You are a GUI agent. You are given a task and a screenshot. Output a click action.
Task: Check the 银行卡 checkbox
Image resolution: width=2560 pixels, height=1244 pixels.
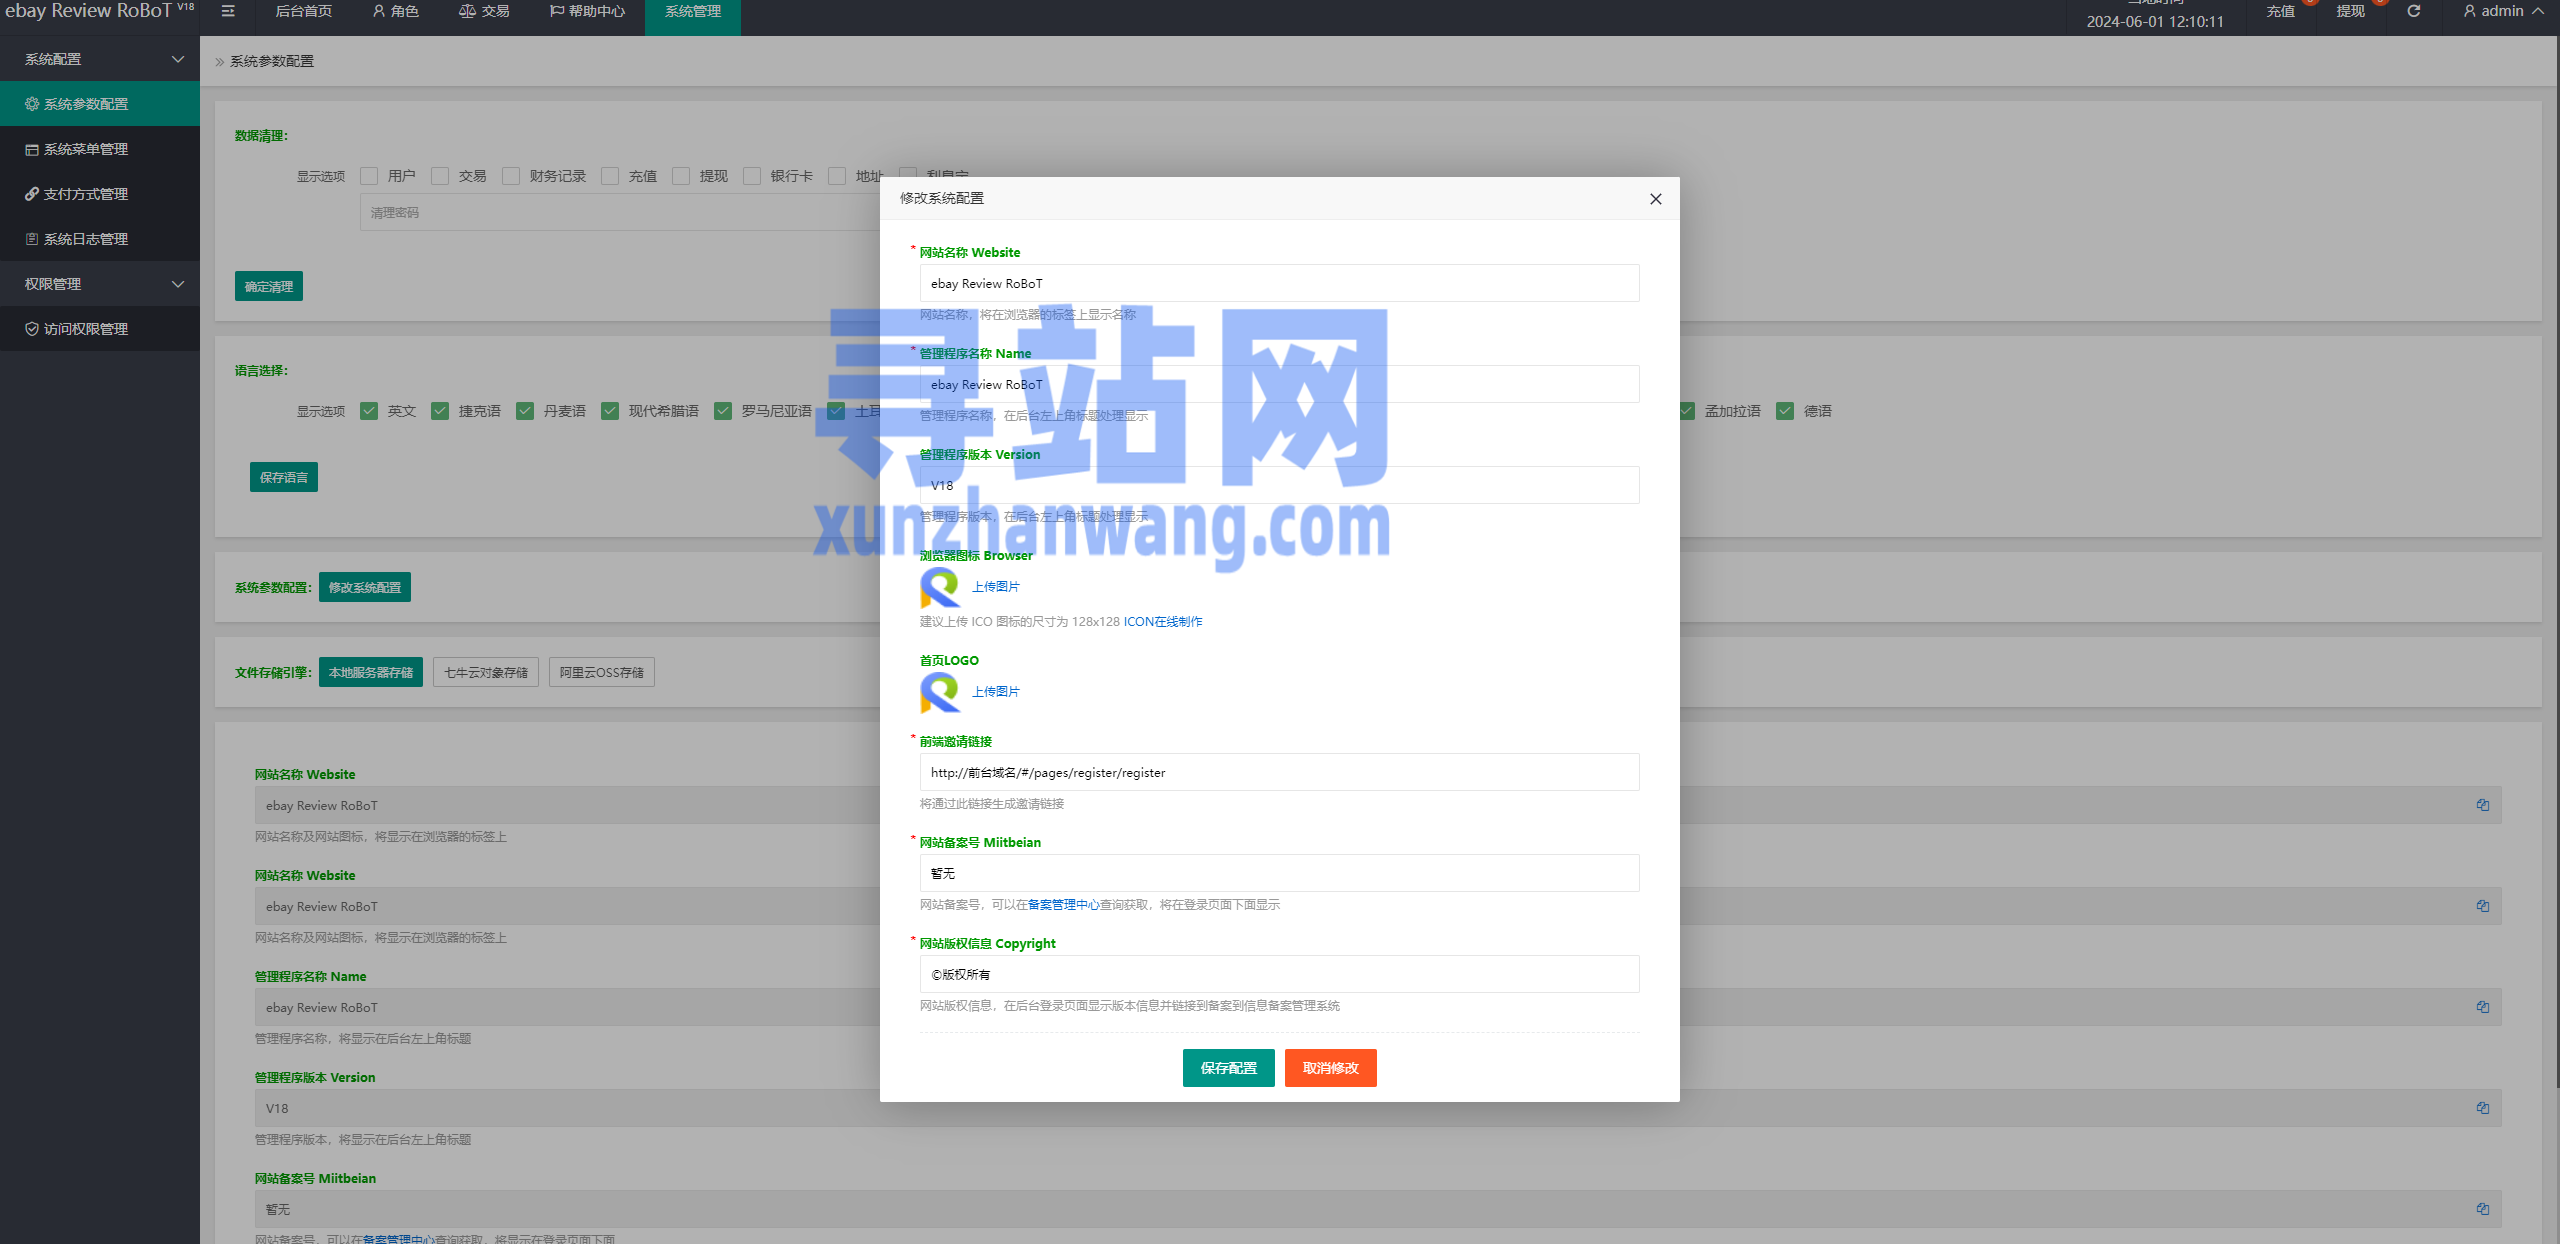point(752,176)
